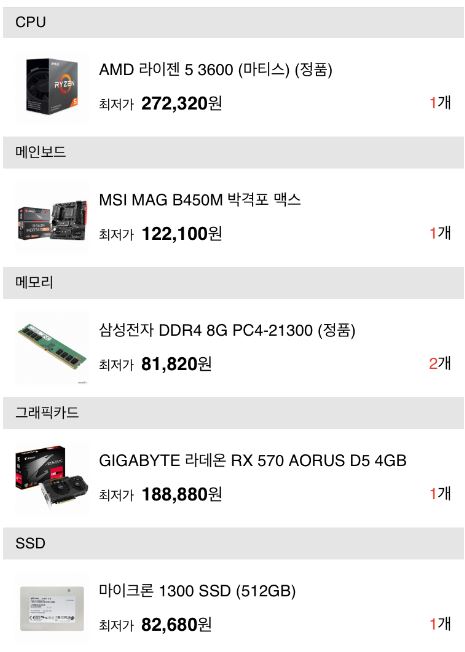Open GIGABYTE 라데온 RX 570 AORUS link
465x652 pixels.
252,460
